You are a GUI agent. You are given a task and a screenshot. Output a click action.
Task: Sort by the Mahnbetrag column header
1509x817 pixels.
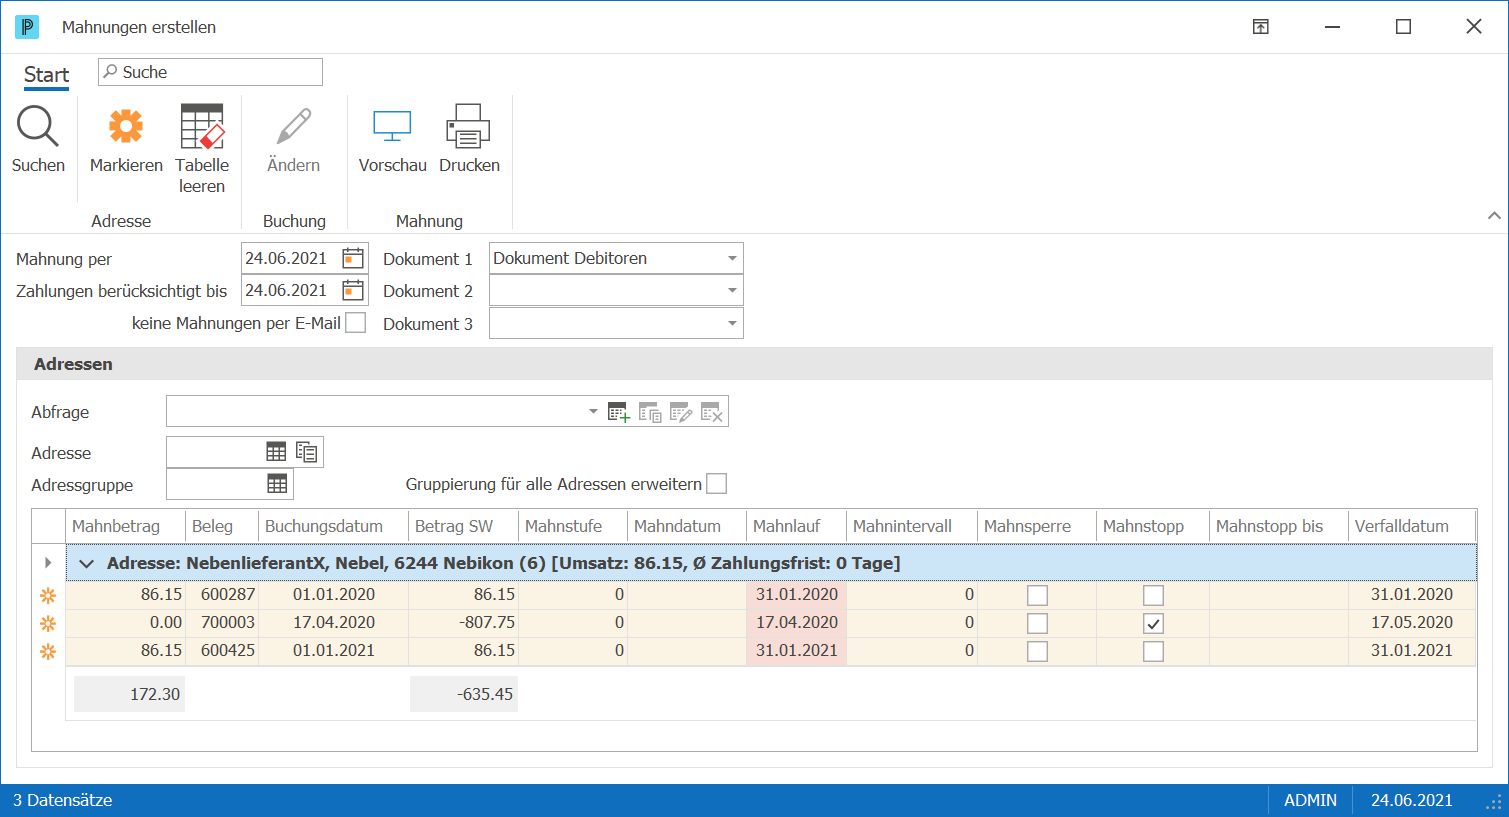(x=126, y=526)
